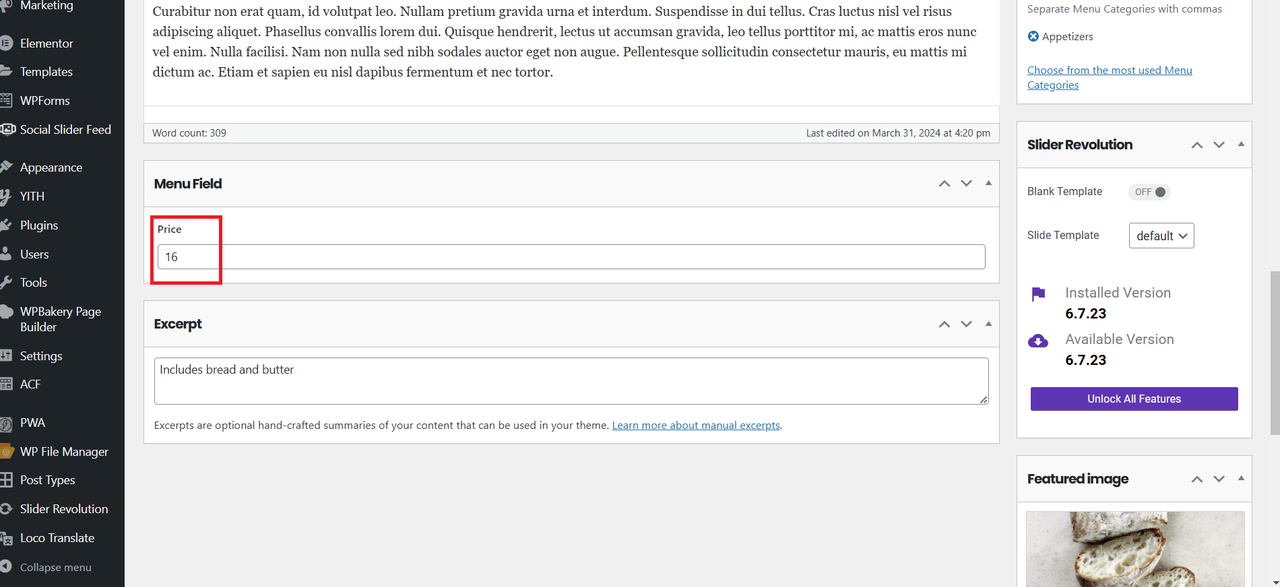Collapse the Slider Revolution panel

[x=1241, y=145]
